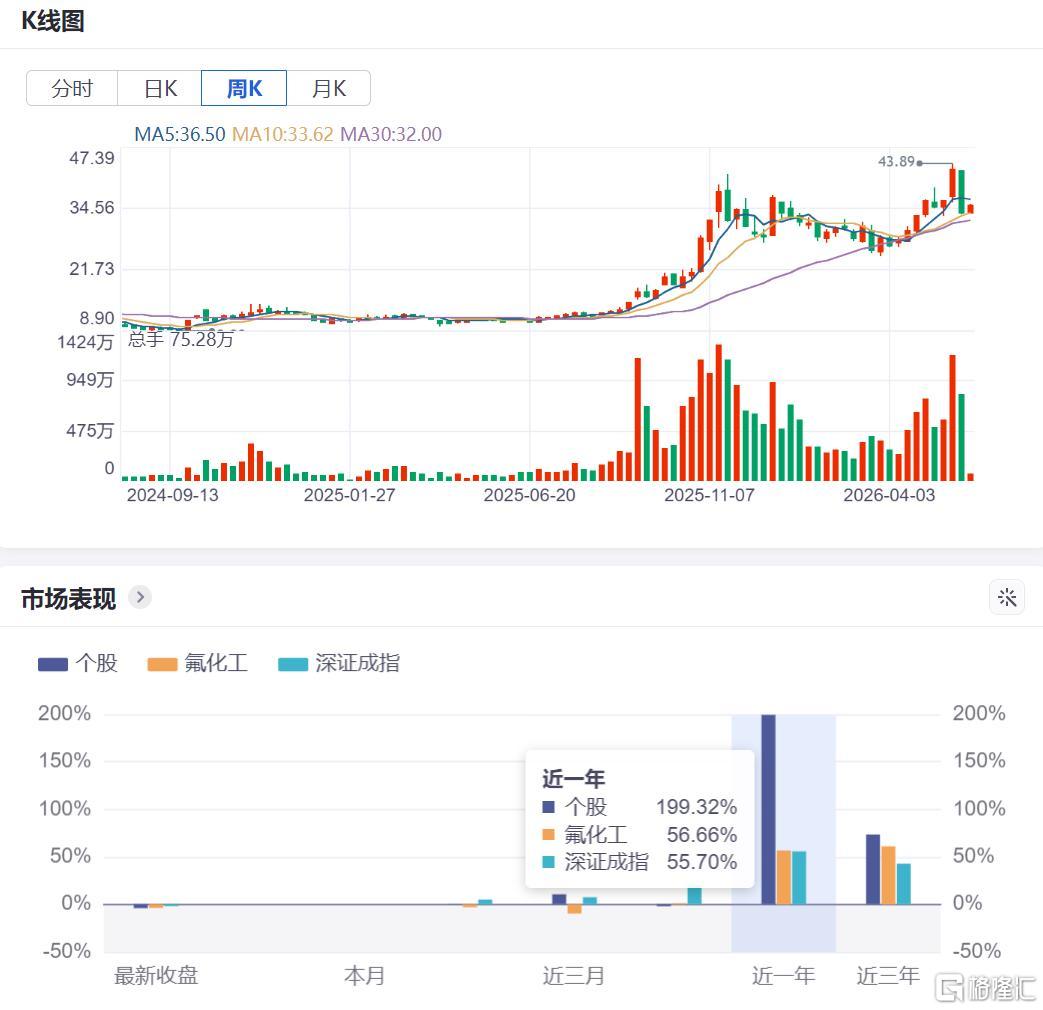Toggle the 氟化工 legend series

coord(198,663)
